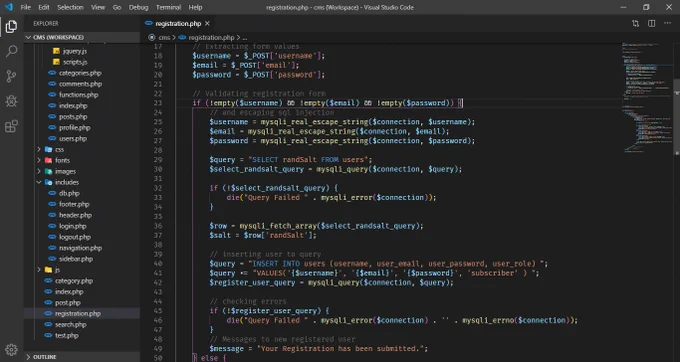
Task: Open the Explorer view in activity bar
Action: click(x=11, y=26)
